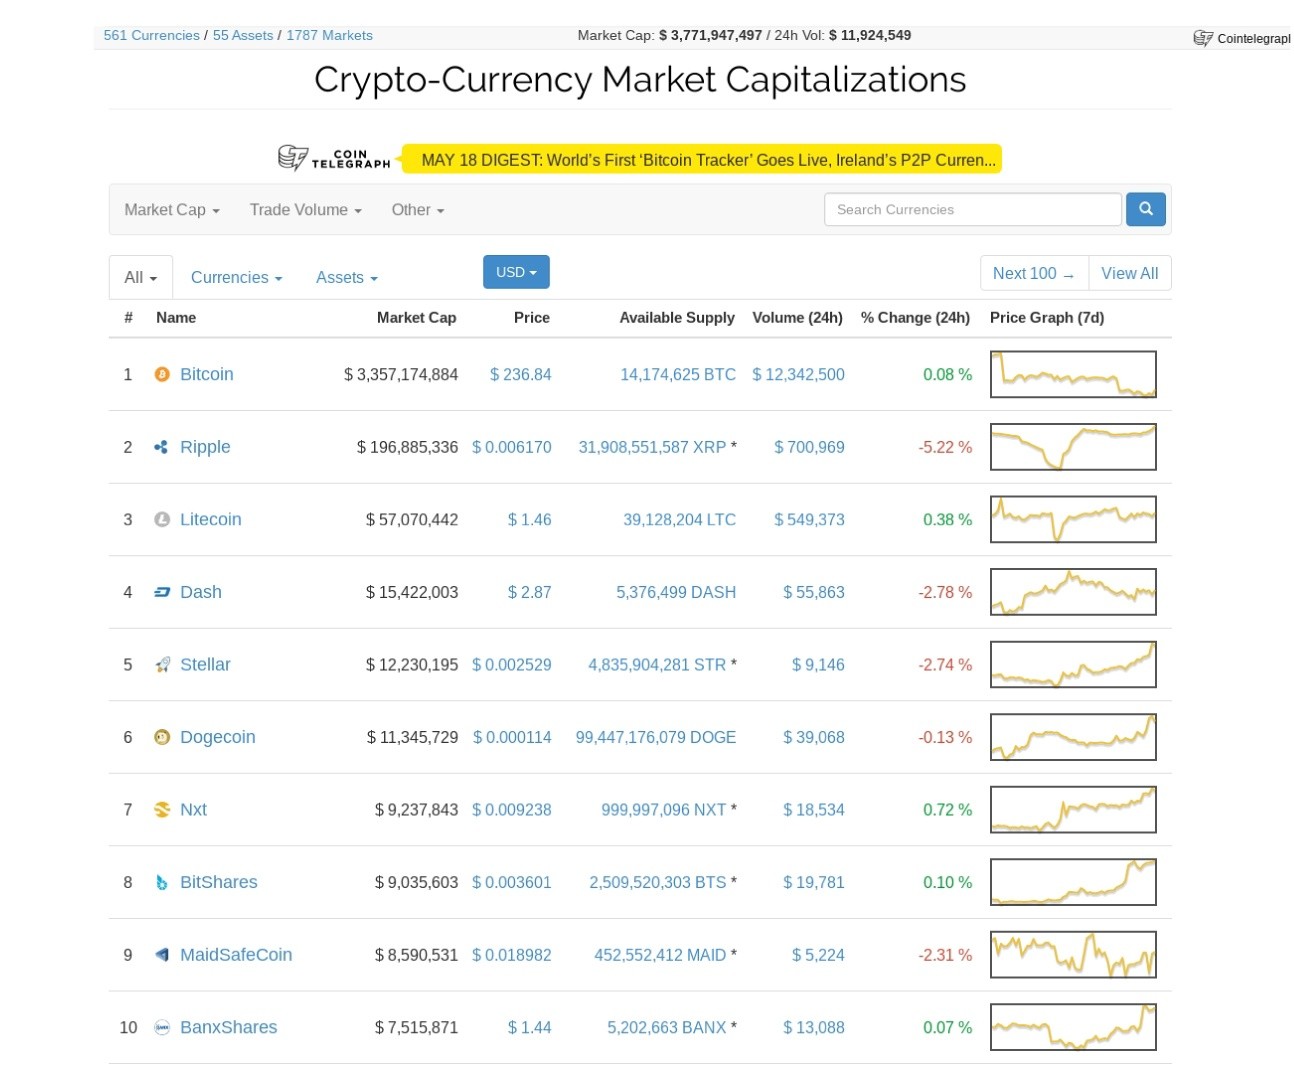The height and width of the screenshot is (1077, 1294).
Task: Focus the Search Currencies field
Action: pyautogui.click(x=972, y=209)
